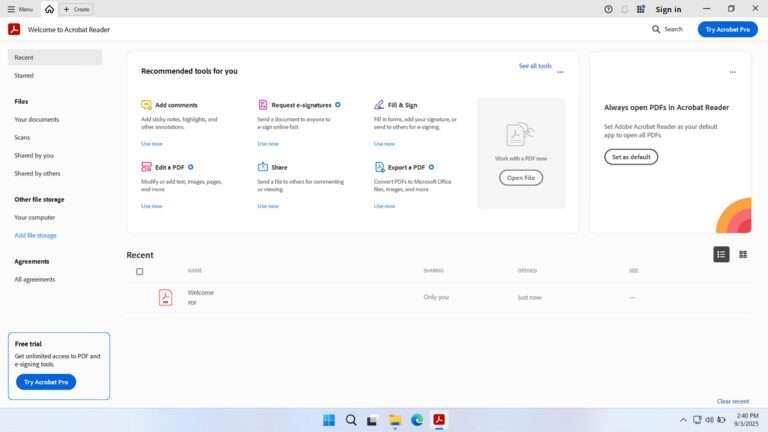This screenshot has width=768, height=432.
Task: Open the Menu hamburger dropdown
Action: click(x=20, y=9)
